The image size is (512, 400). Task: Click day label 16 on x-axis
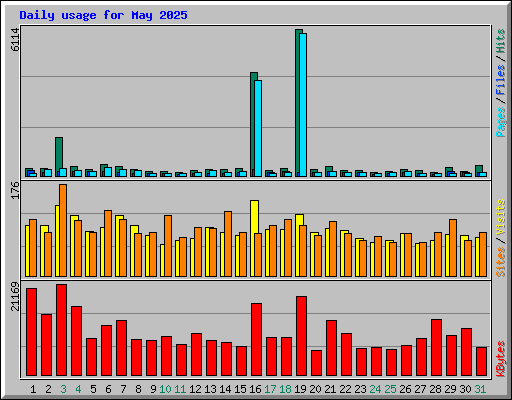tap(255, 389)
